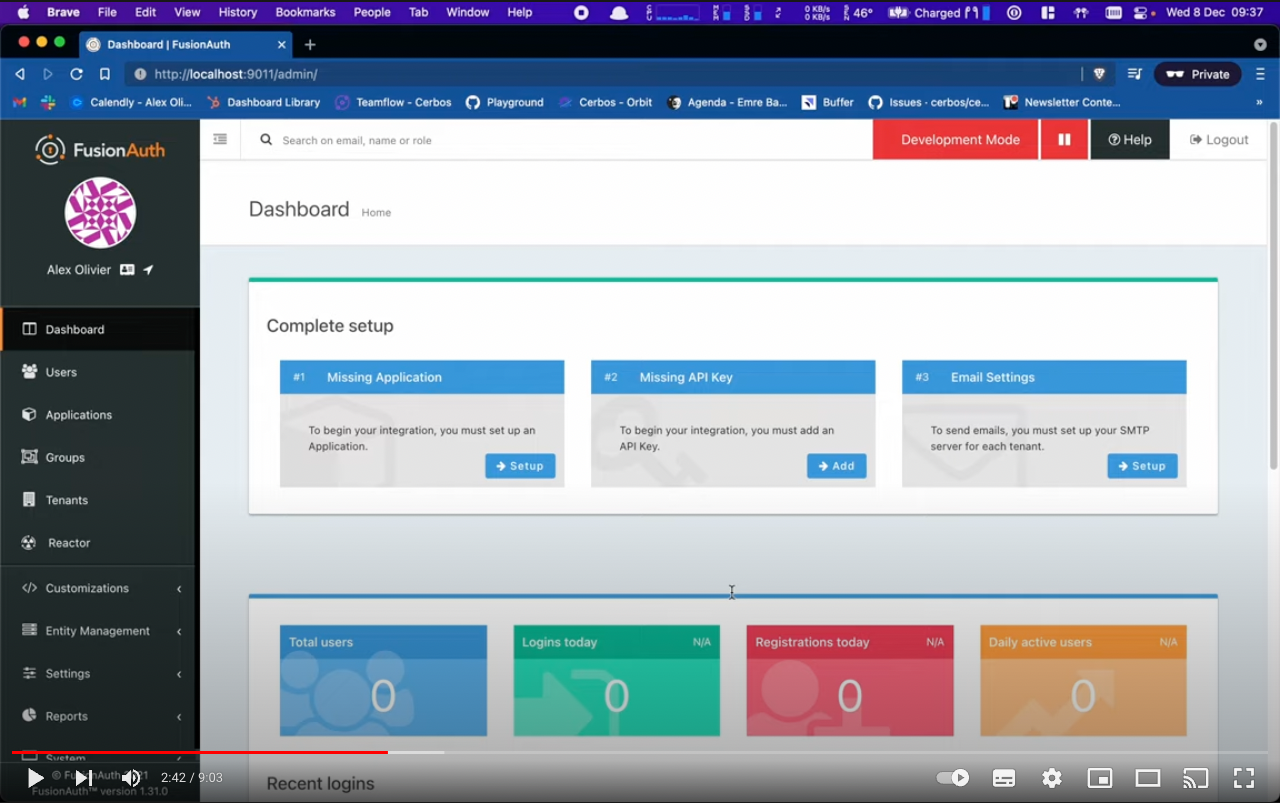Screen dimensions: 1280x803
Task: Open the Dashboard sidebar item
Action: (100, 329)
